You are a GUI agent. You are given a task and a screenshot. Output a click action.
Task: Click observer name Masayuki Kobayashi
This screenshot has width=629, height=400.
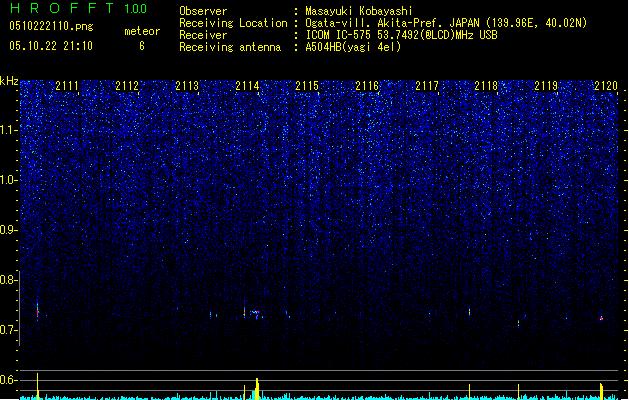pos(359,11)
